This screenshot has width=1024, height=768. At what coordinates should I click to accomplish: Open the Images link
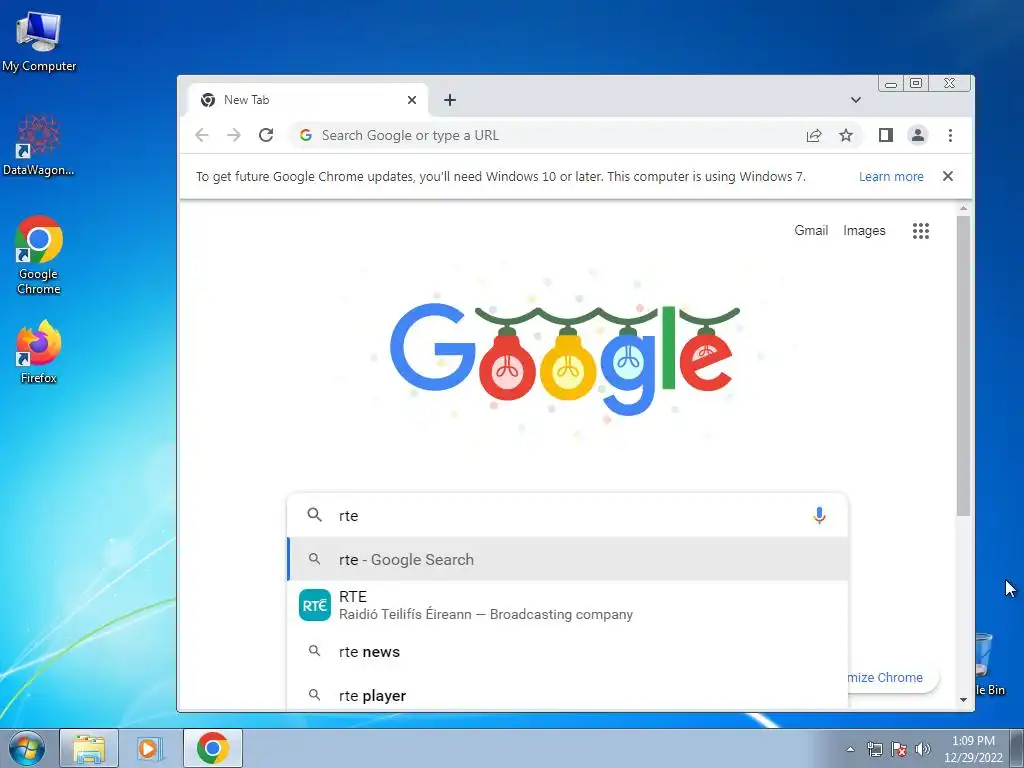click(x=864, y=231)
